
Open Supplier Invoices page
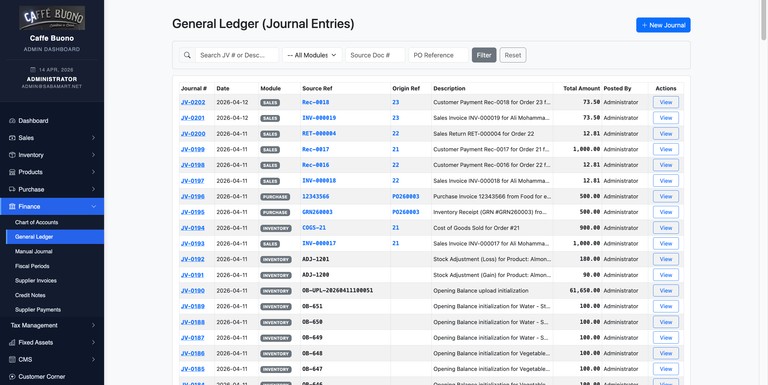coord(36,281)
